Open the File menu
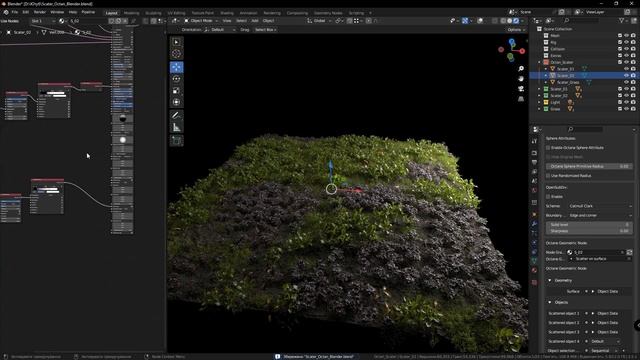The image size is (640, 360). point(15,12)
